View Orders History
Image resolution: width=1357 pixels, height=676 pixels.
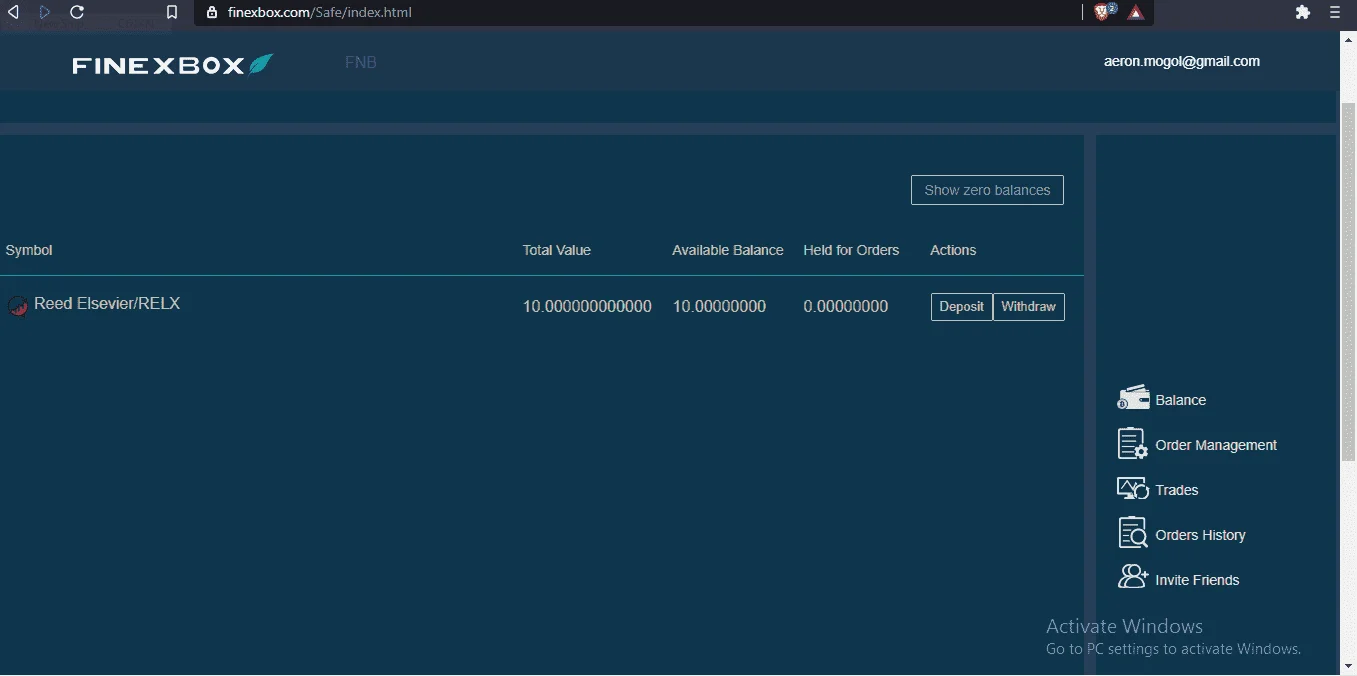coord(1201,535)
